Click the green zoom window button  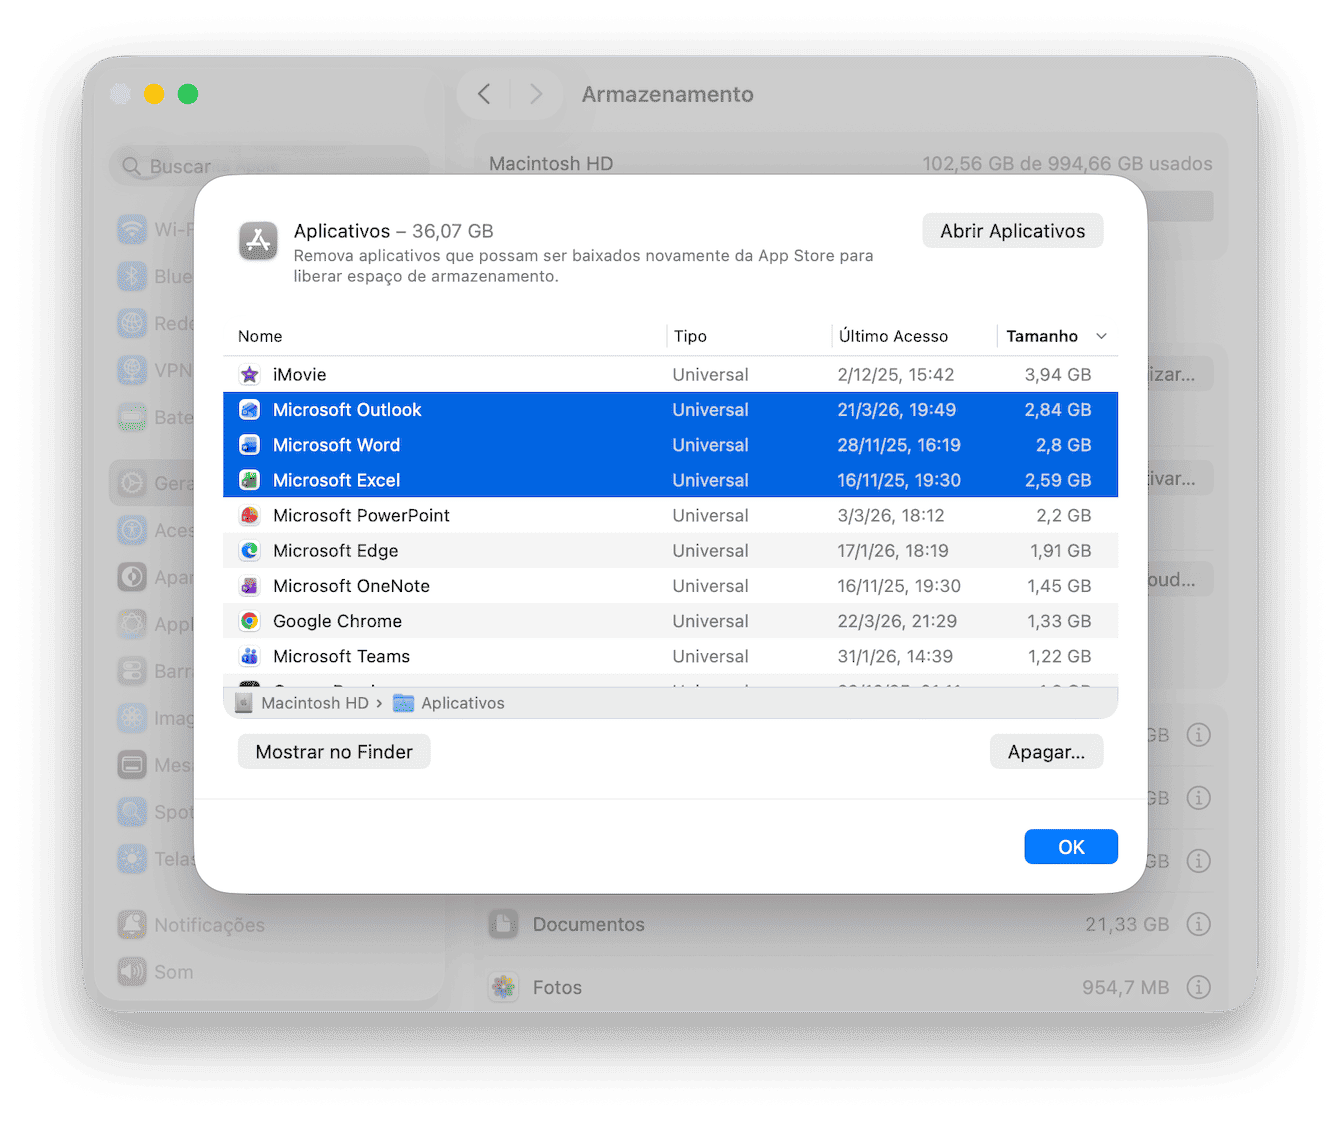[x=188, y=94]
